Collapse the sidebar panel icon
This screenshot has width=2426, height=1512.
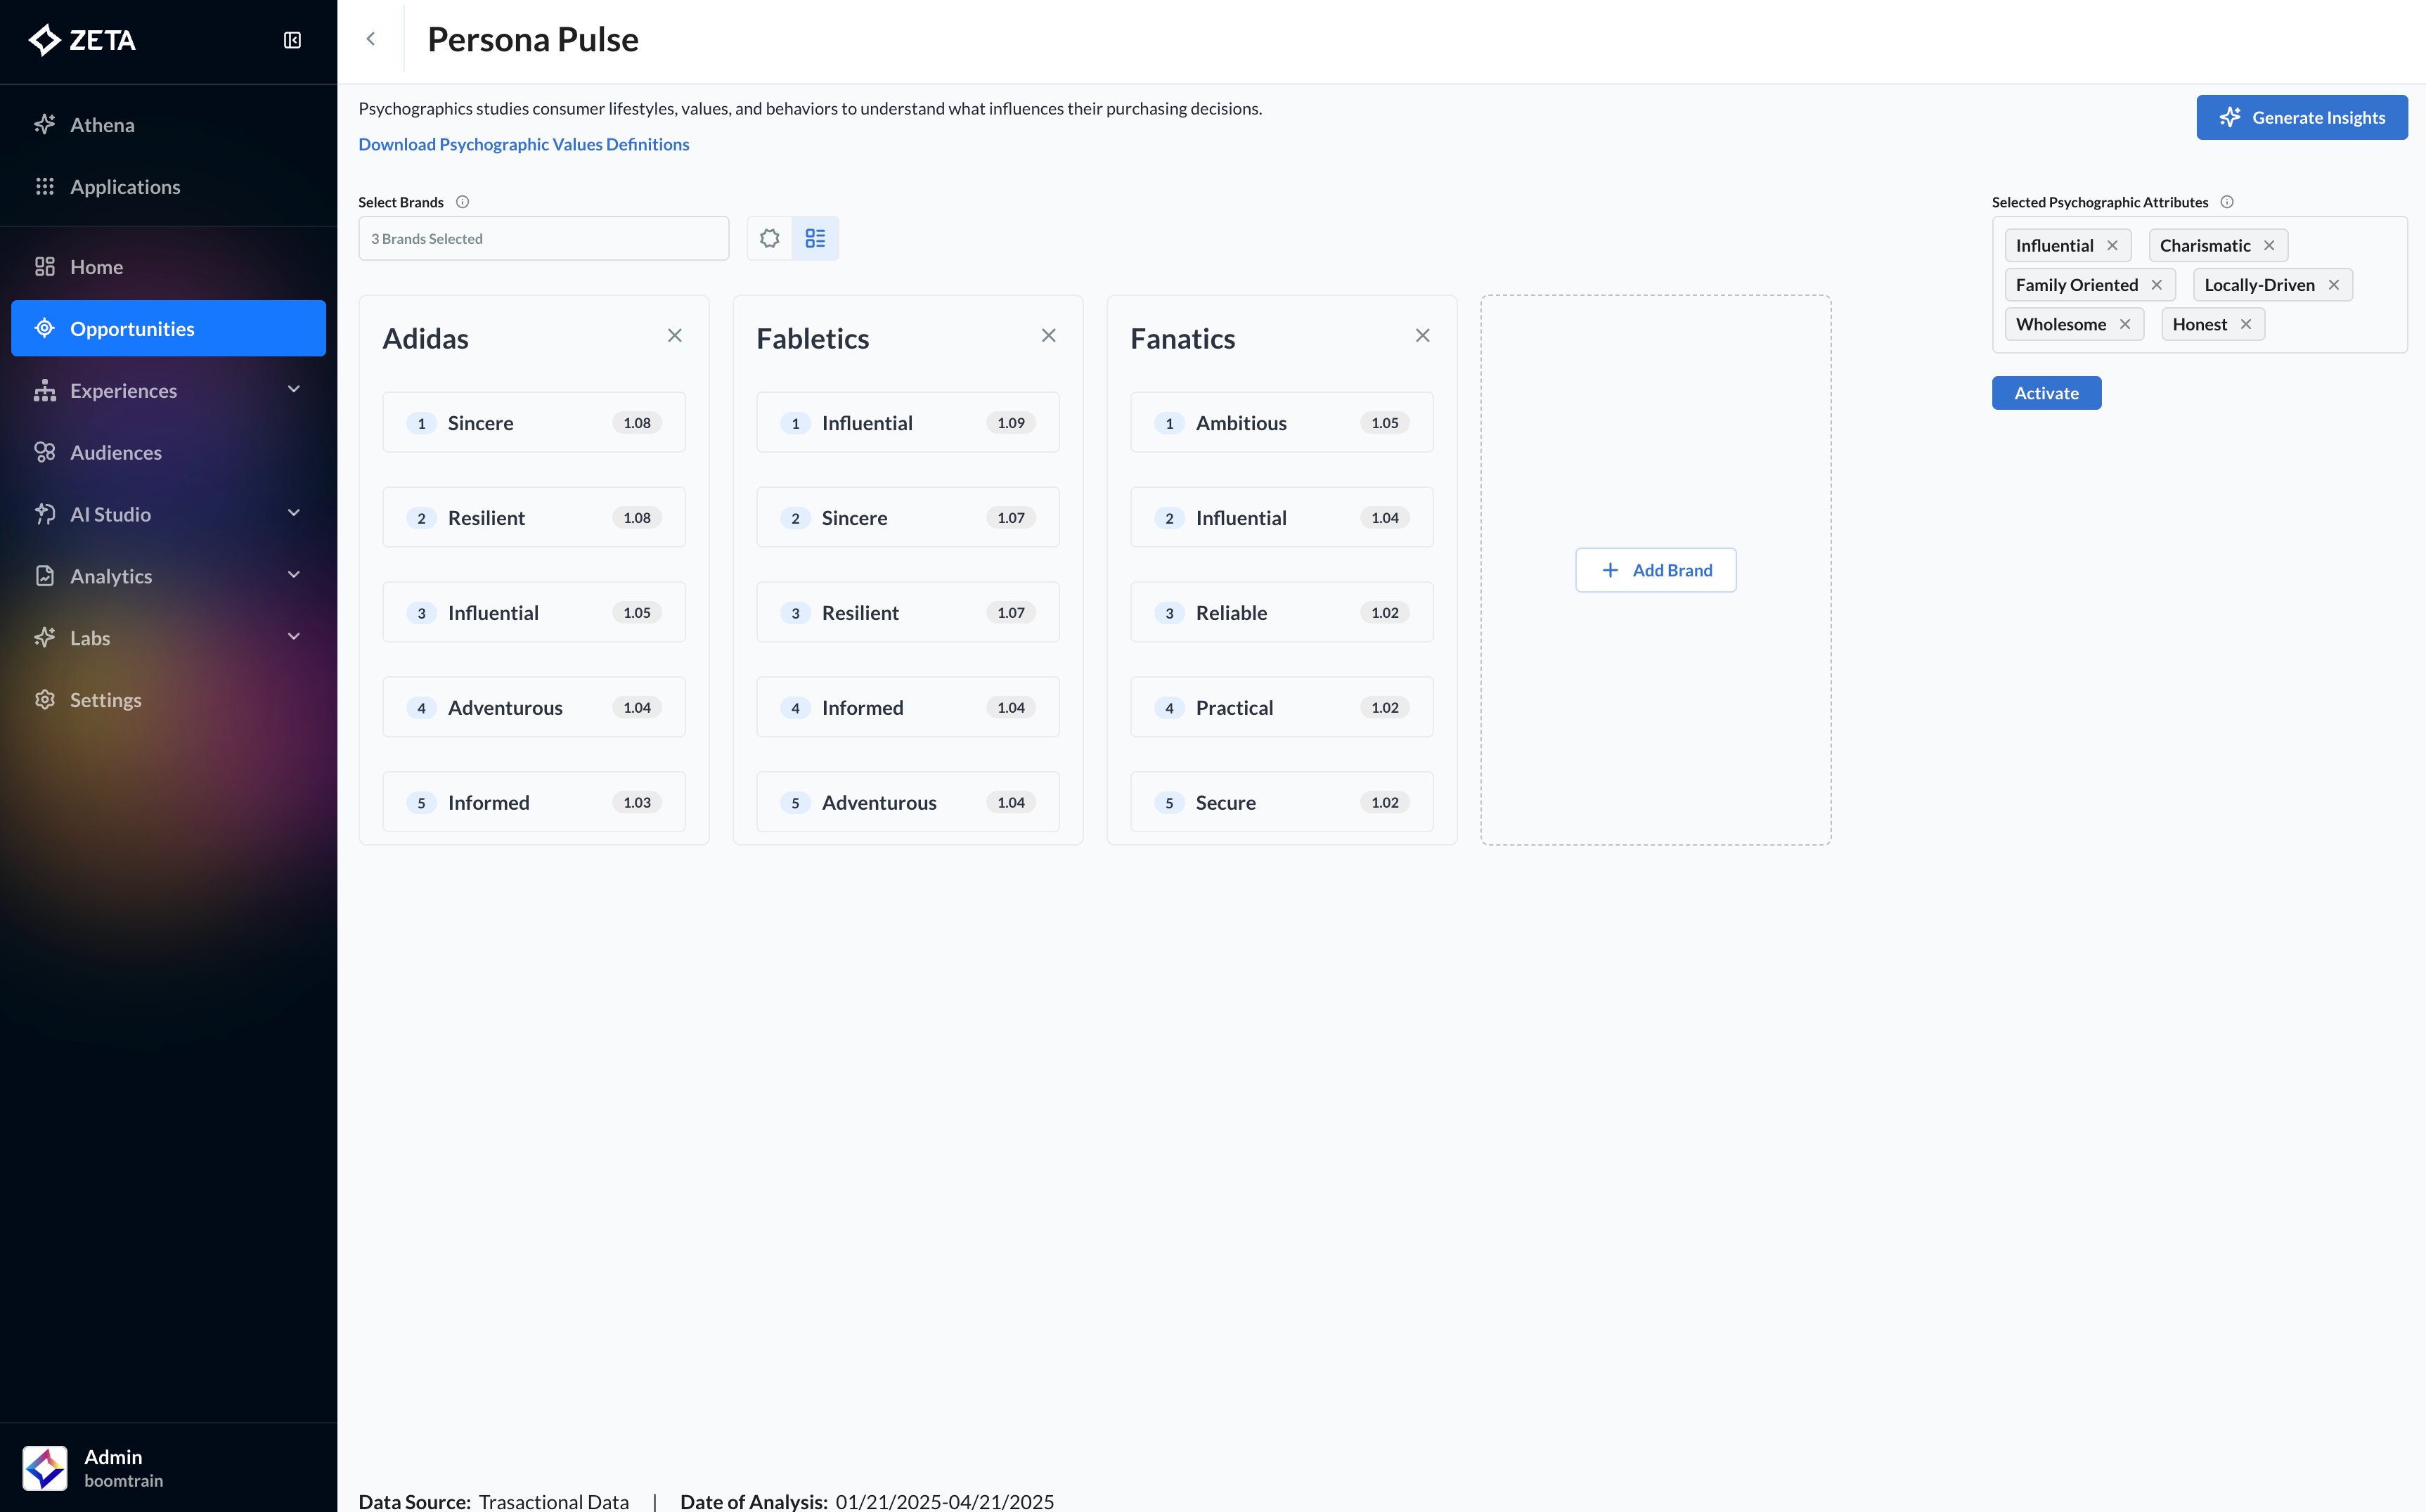coord(292,40)
